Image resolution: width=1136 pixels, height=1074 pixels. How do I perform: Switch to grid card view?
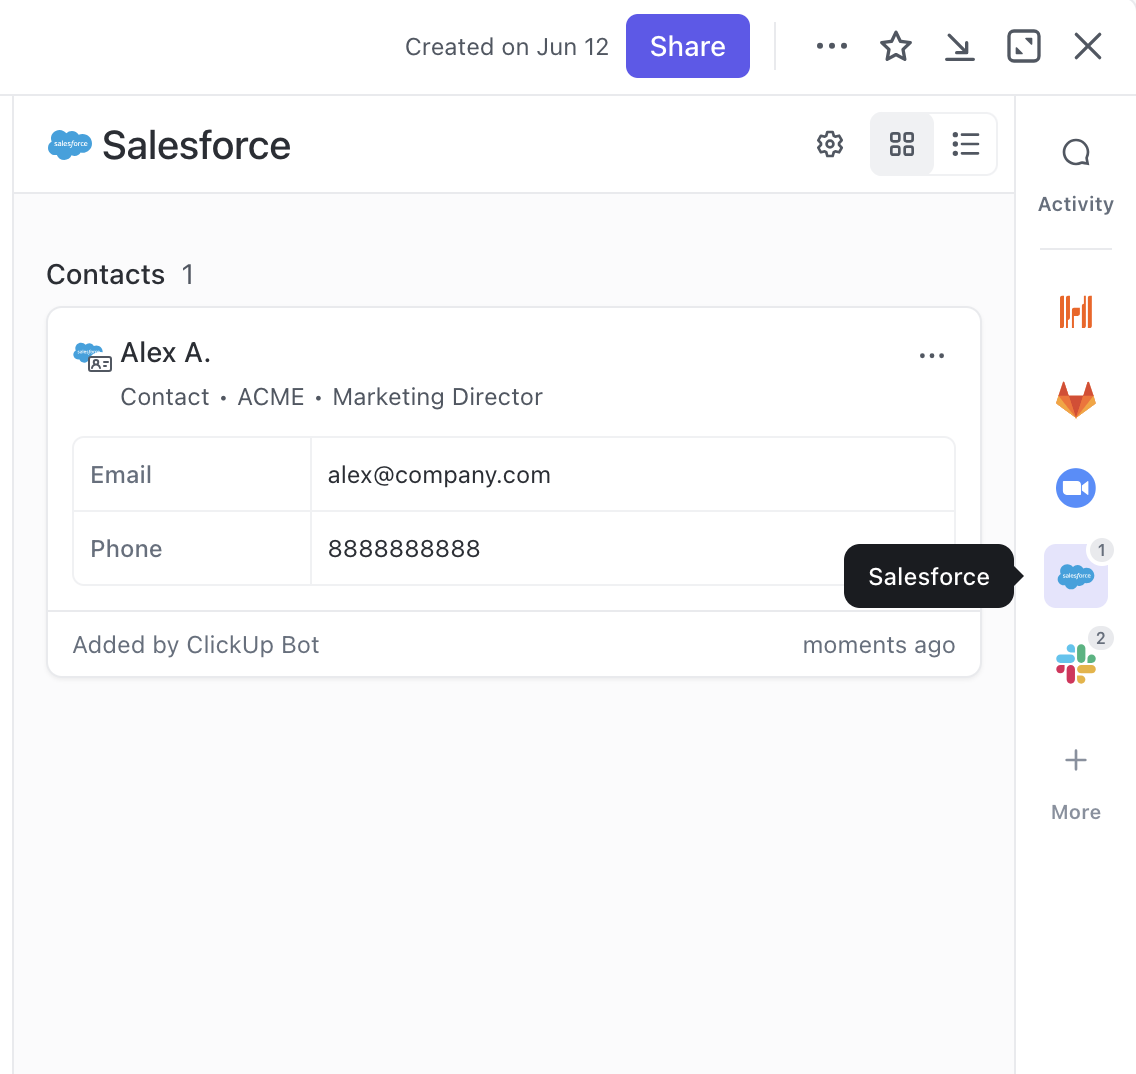[x=902, y=144]
